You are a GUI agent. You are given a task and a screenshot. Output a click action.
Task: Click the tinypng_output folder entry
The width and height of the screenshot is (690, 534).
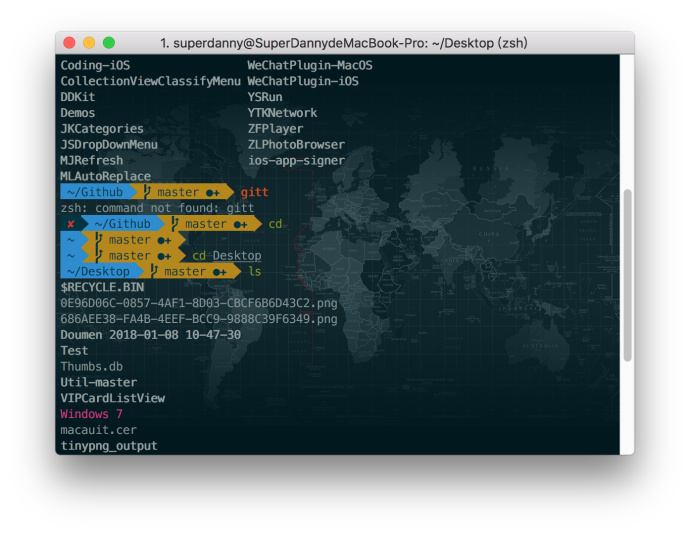tap(109, 446)
